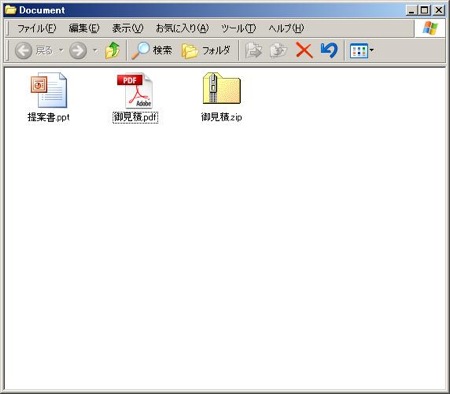Minimize the Document window

coord(412,10)
